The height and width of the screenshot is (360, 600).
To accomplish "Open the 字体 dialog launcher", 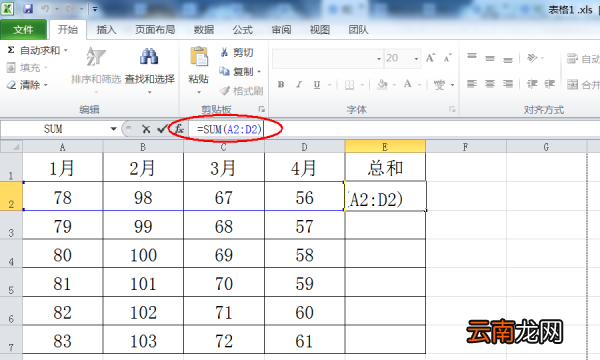I will (x=452, y=109).
